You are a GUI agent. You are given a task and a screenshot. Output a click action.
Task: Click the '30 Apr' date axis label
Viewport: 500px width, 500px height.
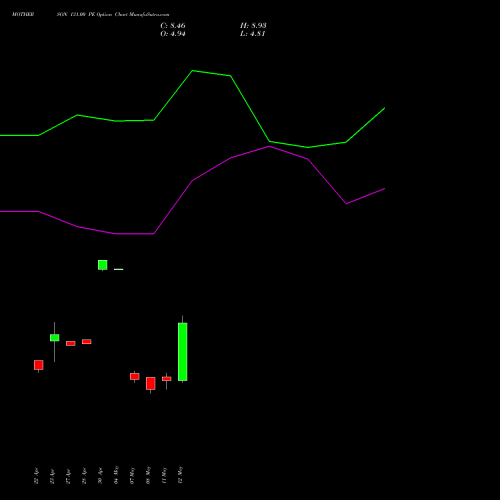click(100, 476)
